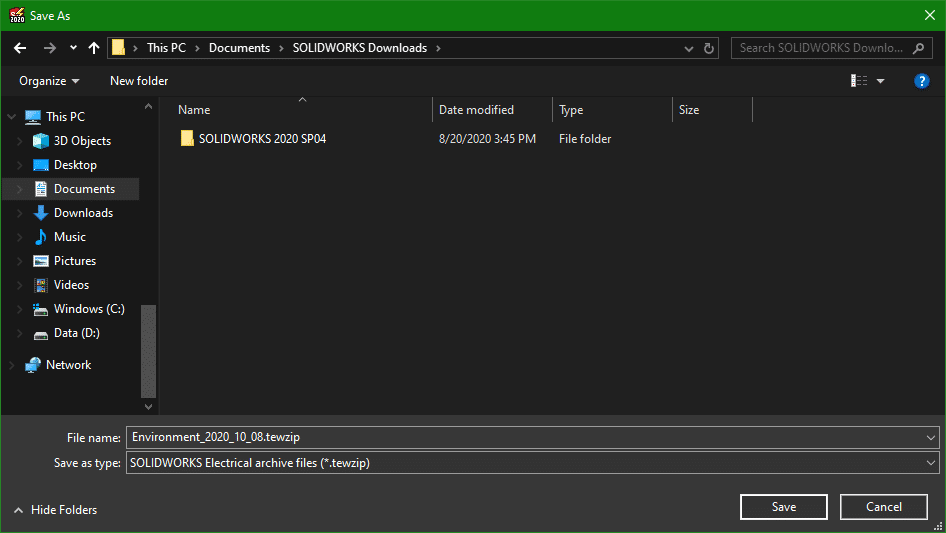Viewport: 946px width, 533px height.
Task: Open view options dropdown arrow
Action: (880, 81)
